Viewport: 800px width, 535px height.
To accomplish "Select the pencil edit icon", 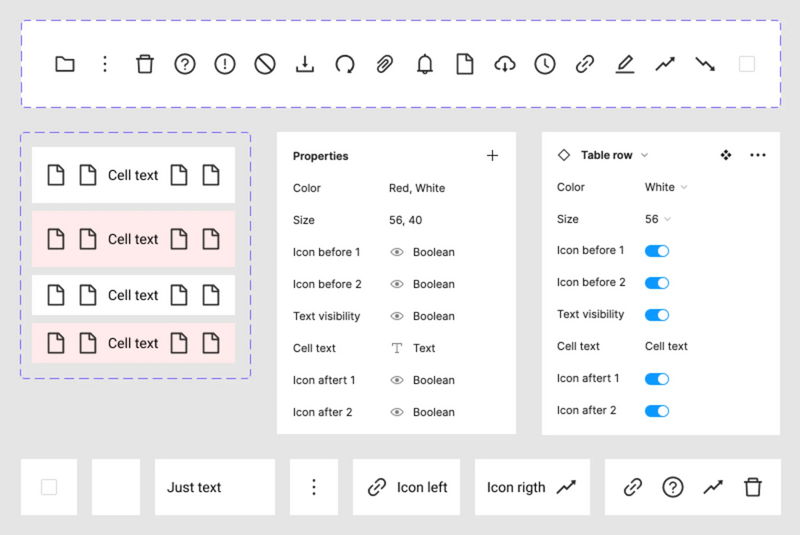I will 625,64.
